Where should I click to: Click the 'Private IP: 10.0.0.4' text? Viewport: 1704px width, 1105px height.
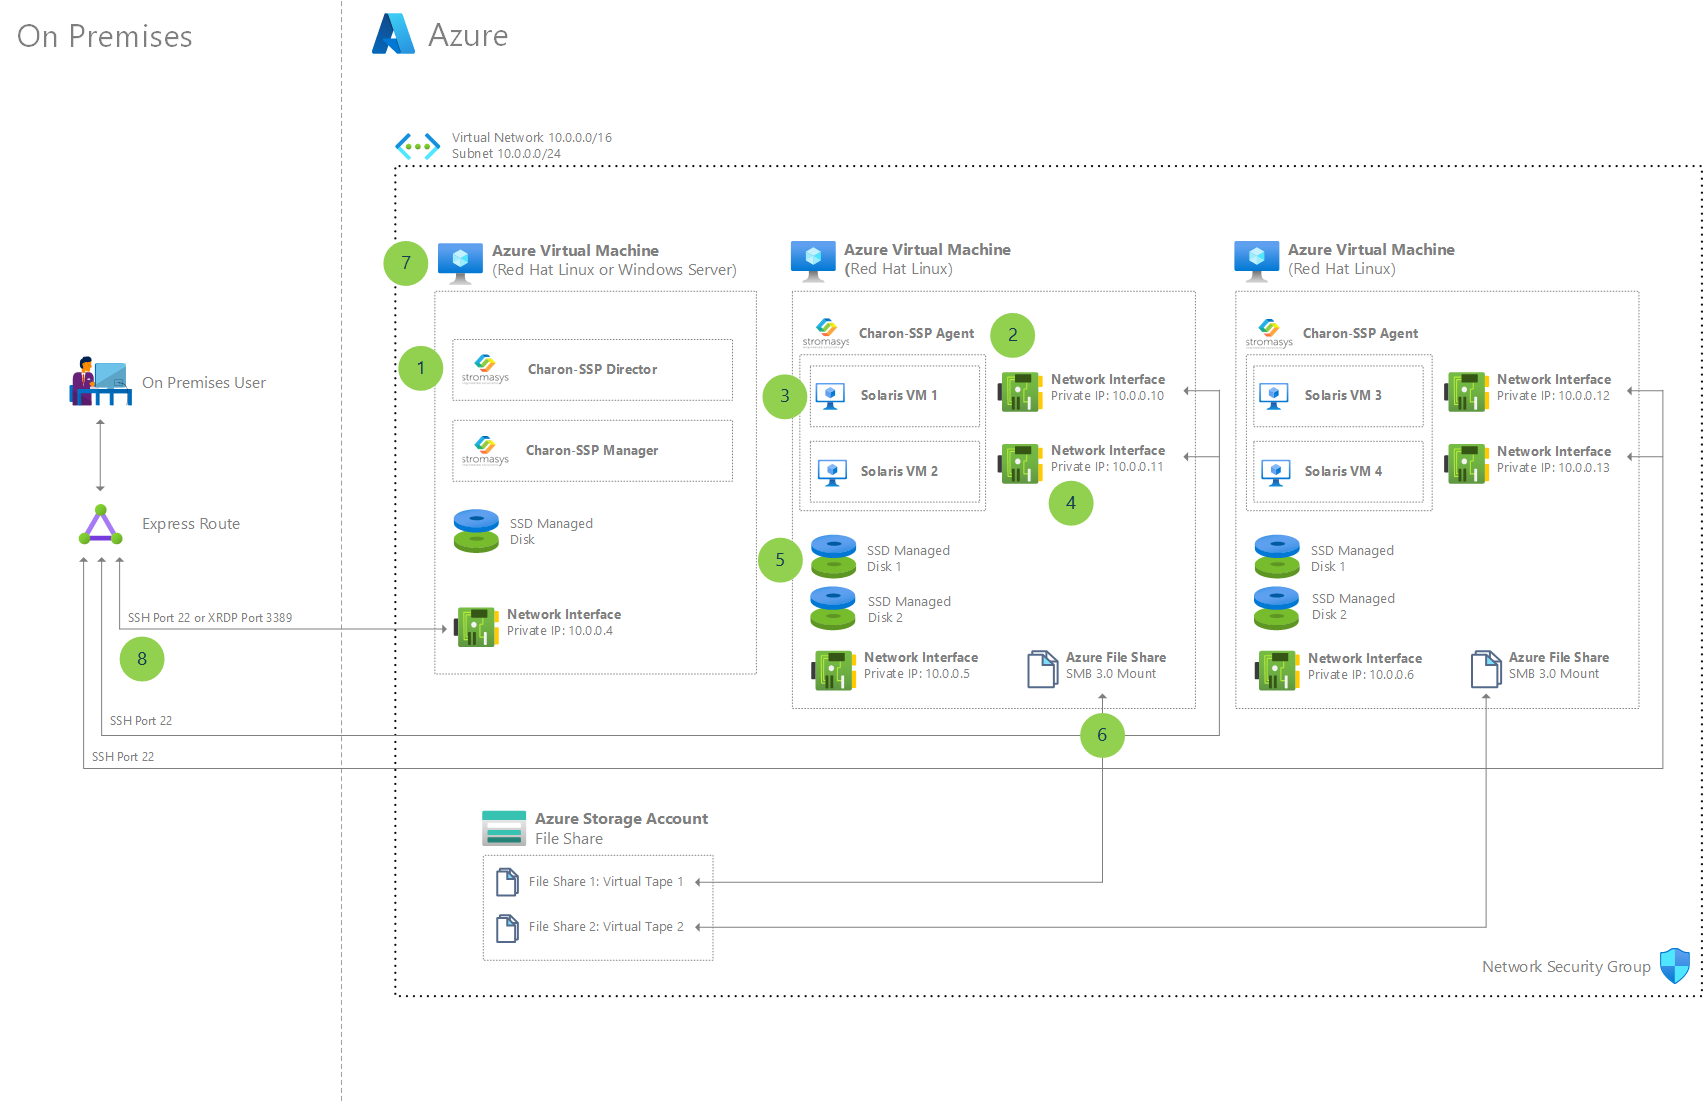pyautogui.click(x=560, y=631)
